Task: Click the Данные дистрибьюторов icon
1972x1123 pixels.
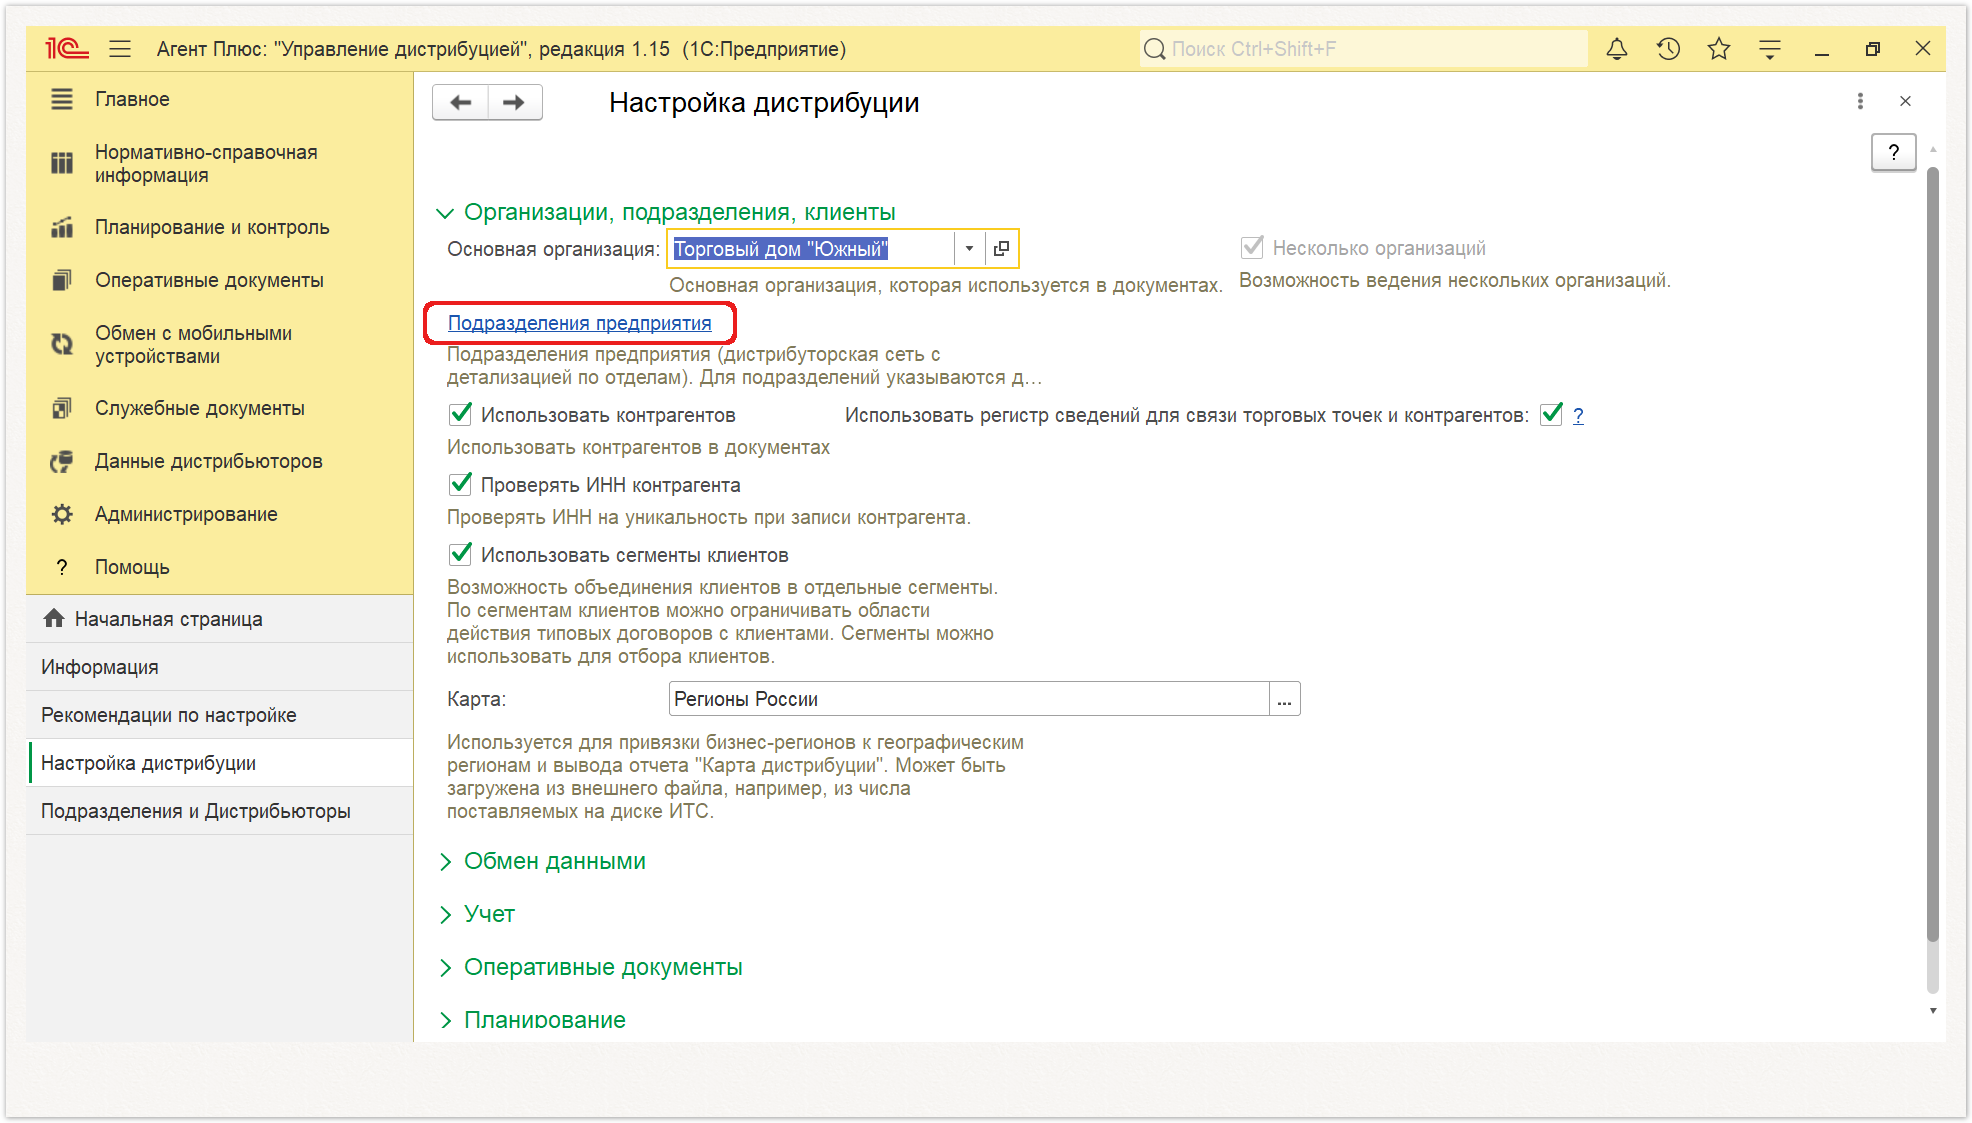Action: click(62, 461)
